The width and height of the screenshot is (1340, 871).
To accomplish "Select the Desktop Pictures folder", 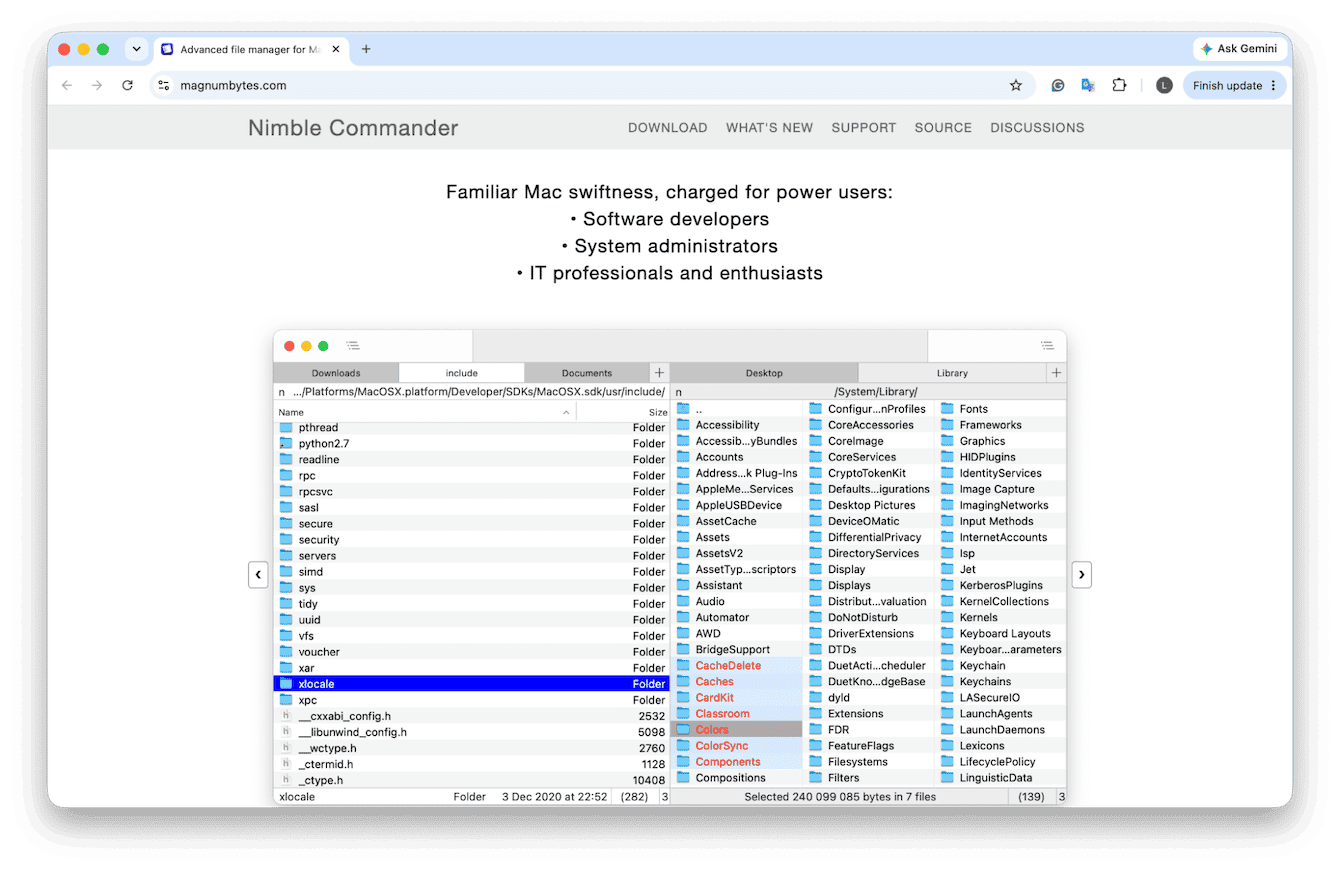I will [x=869, y=505].
